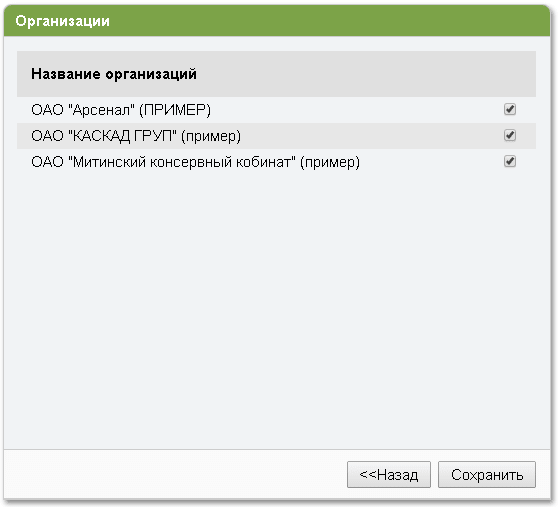Click the word ПРИМЕР in the Арсенал row
558x507 pixels.
pyautogui.click(x=175, y=110)
